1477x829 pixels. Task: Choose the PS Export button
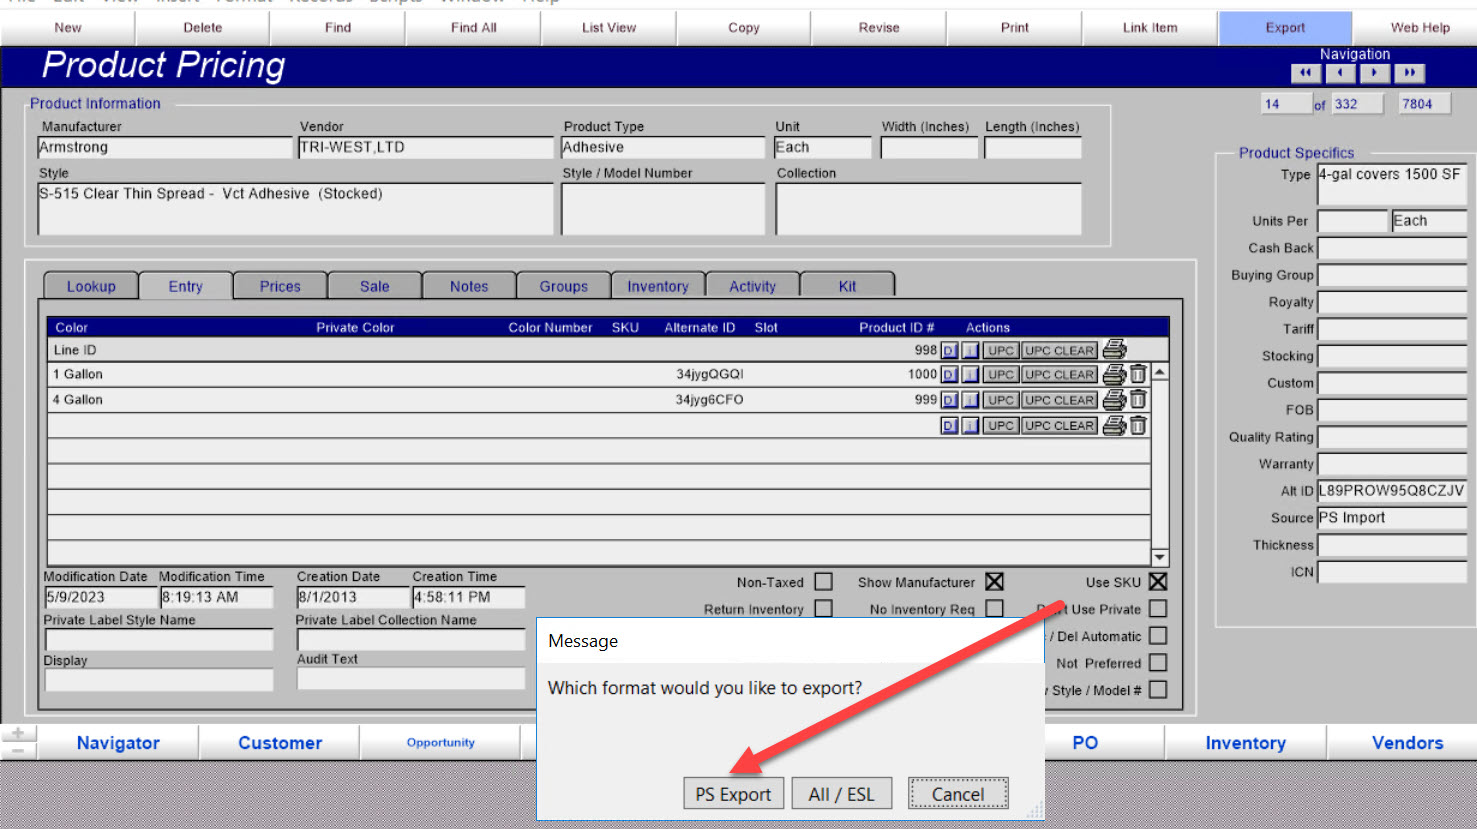coord(733,794)
